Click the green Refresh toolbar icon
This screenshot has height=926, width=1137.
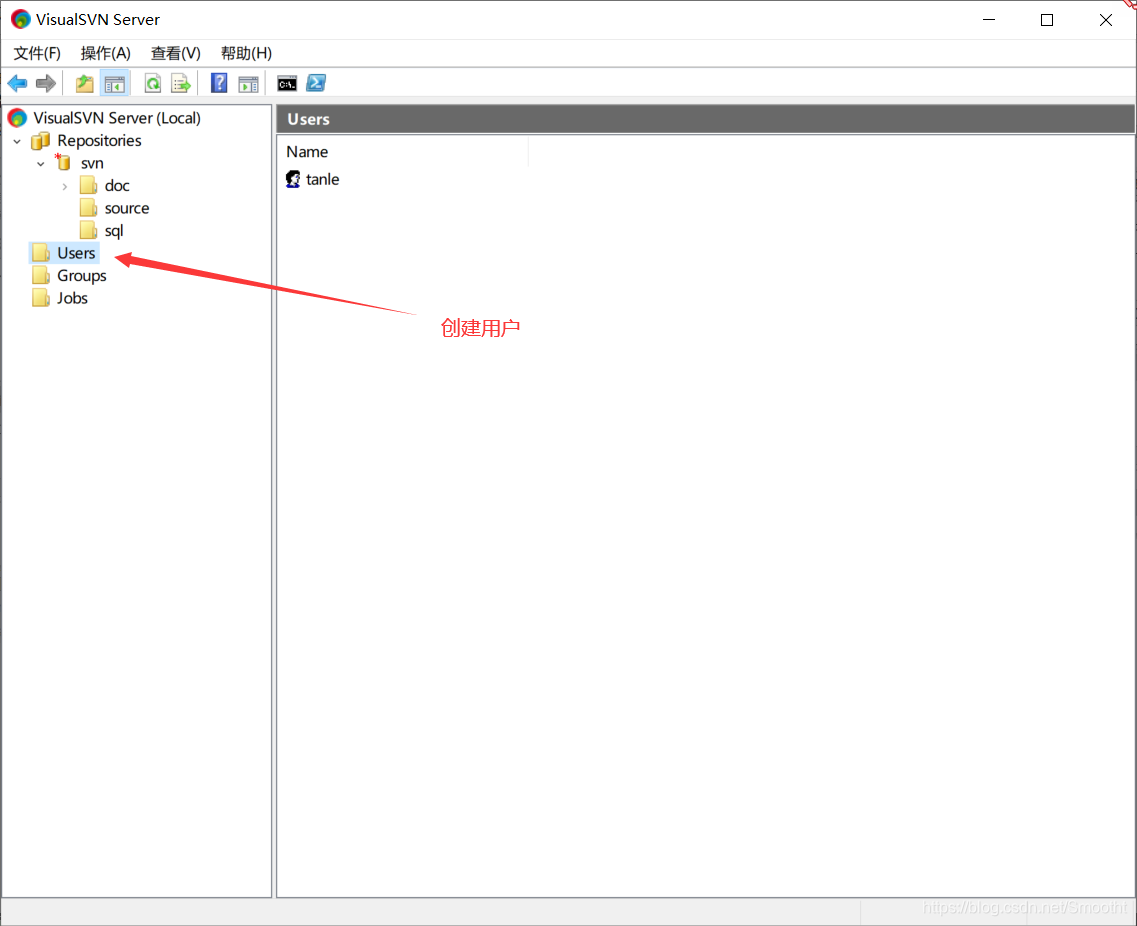tap(152, 83)
